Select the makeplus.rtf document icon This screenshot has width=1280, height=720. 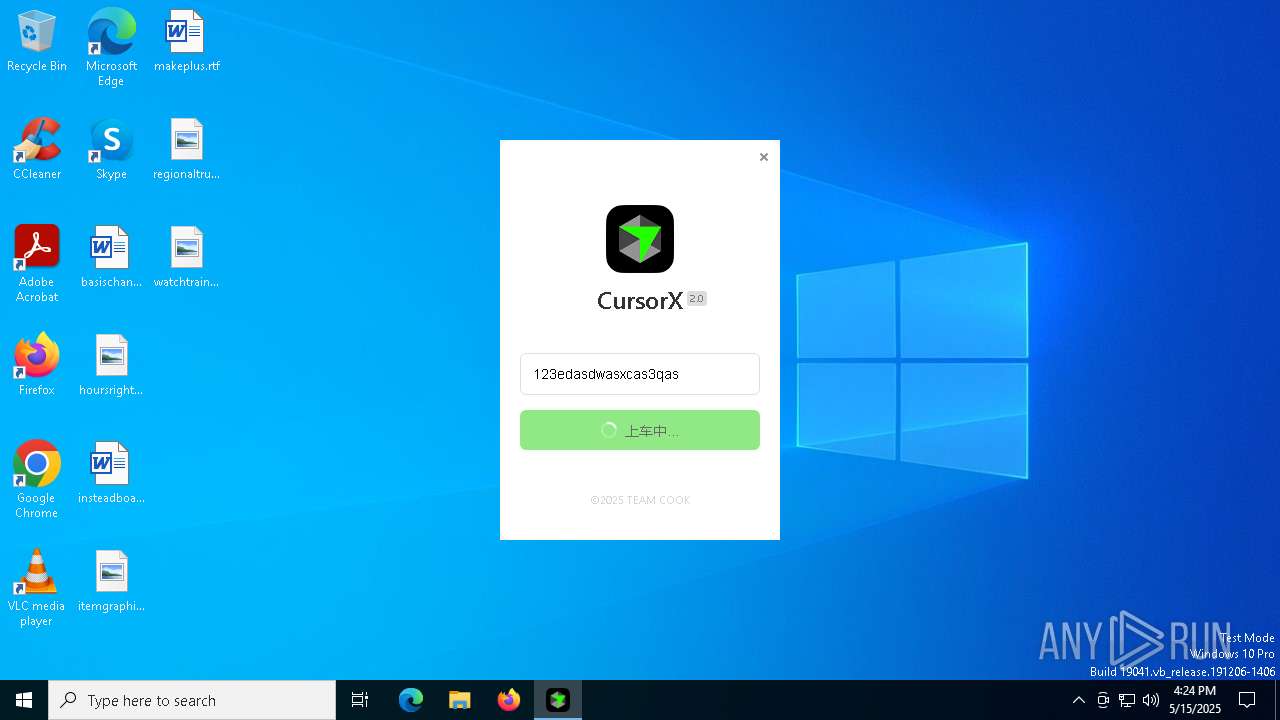click(x=187, y=42)
